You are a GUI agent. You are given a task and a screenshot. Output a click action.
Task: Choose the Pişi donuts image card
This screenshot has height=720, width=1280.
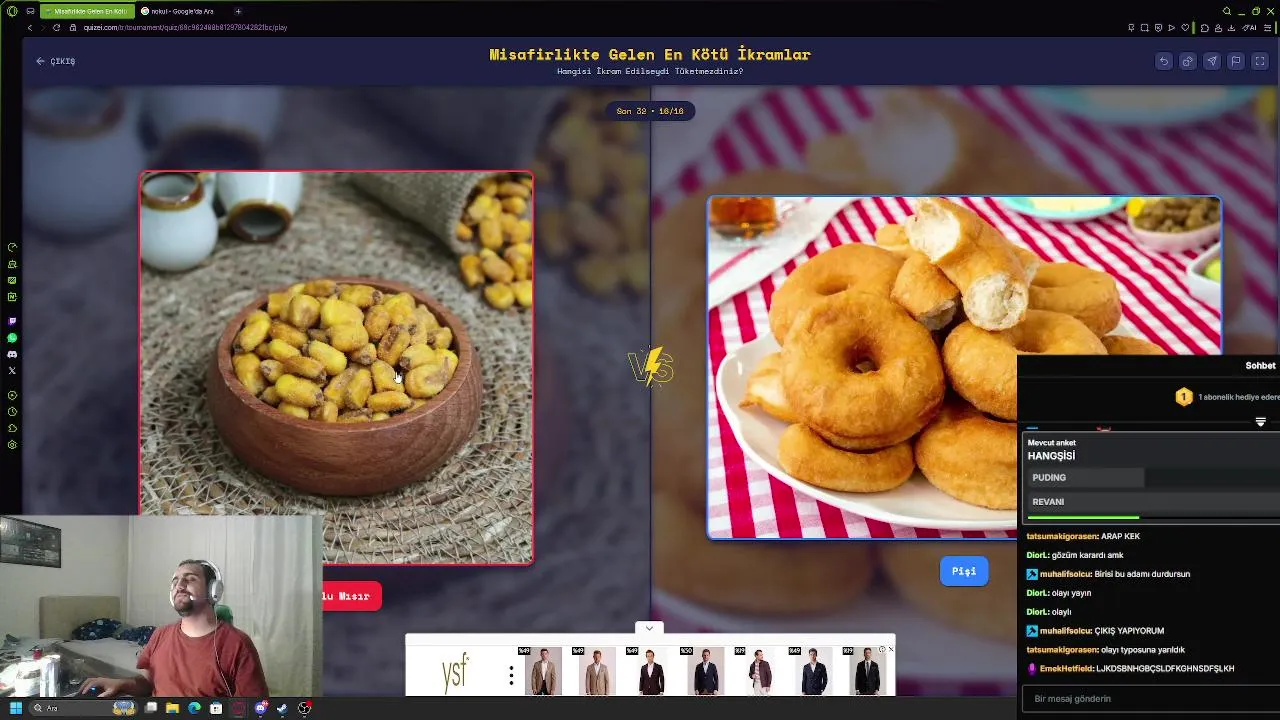[x=964, y=367]
